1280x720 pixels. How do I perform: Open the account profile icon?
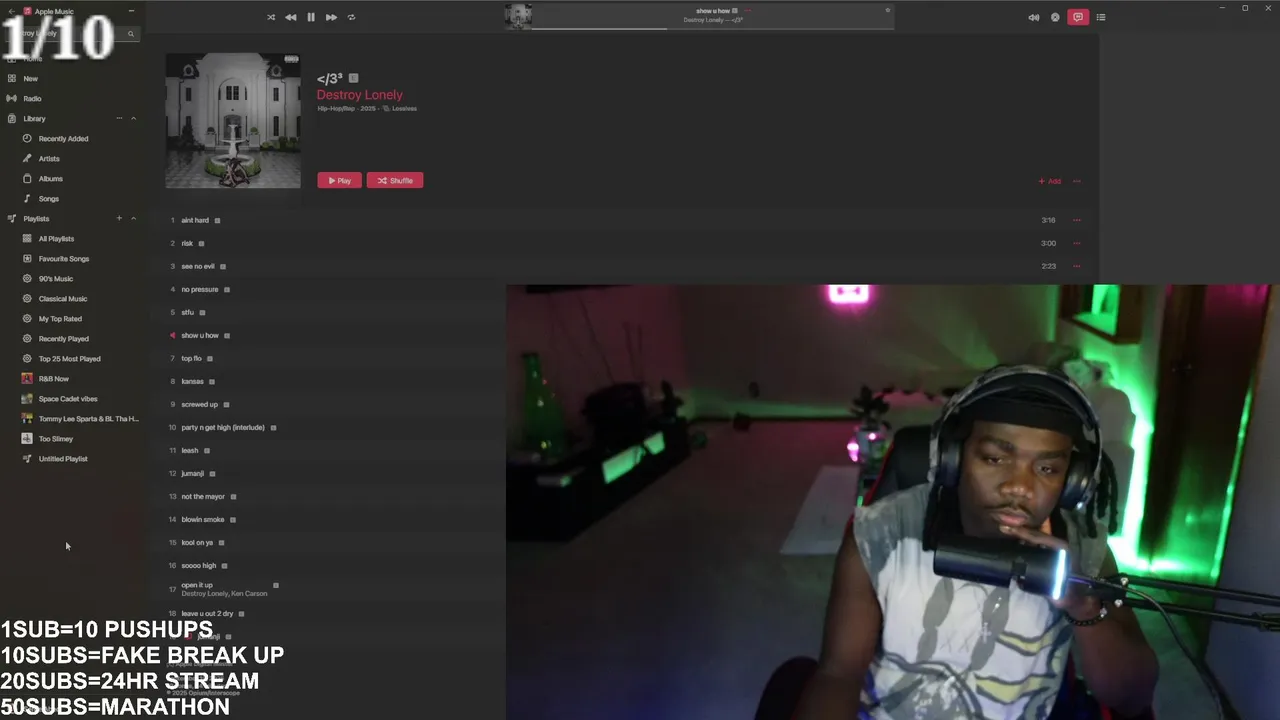tap(1055, 17)
